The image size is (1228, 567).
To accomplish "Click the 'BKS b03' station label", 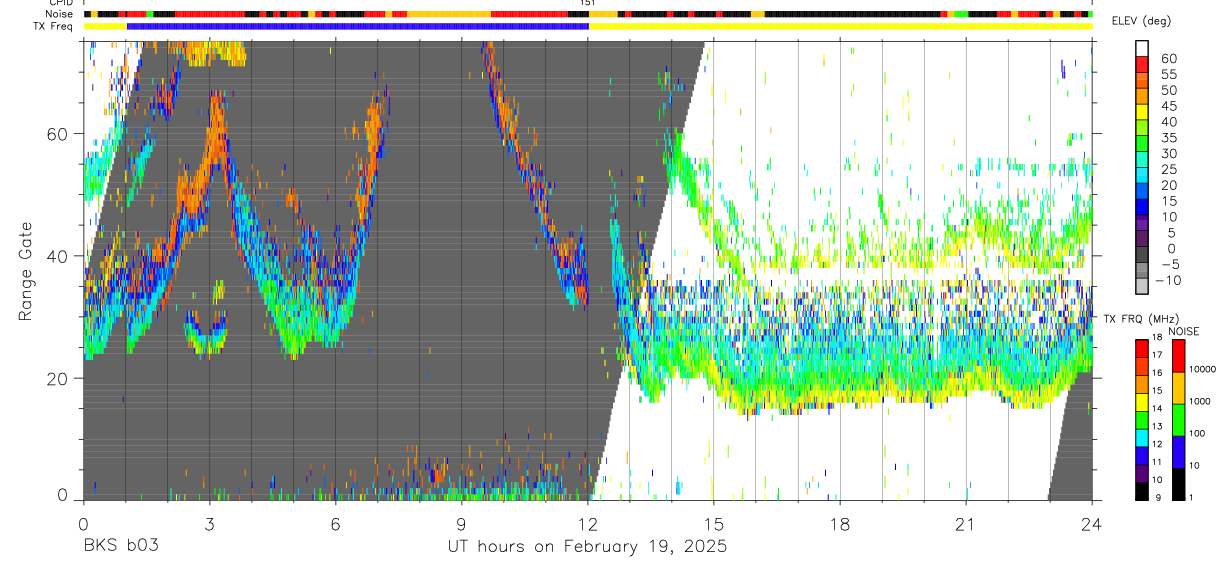I will (x=121, y=547).
